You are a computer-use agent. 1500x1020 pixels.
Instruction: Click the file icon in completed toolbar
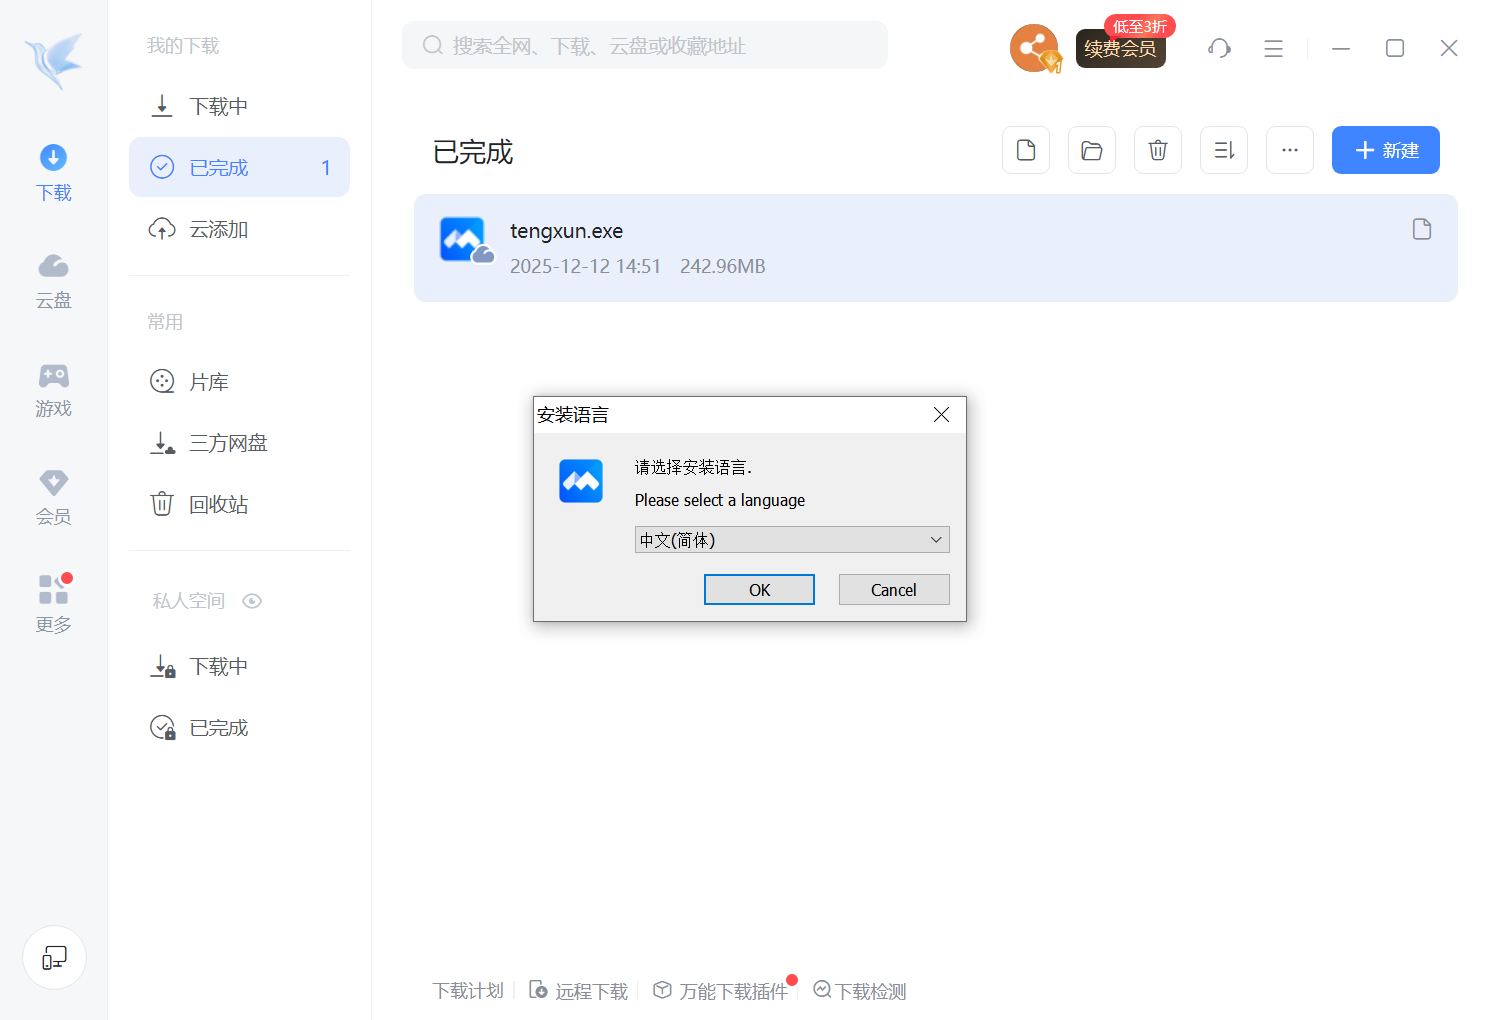point(1026,150)
